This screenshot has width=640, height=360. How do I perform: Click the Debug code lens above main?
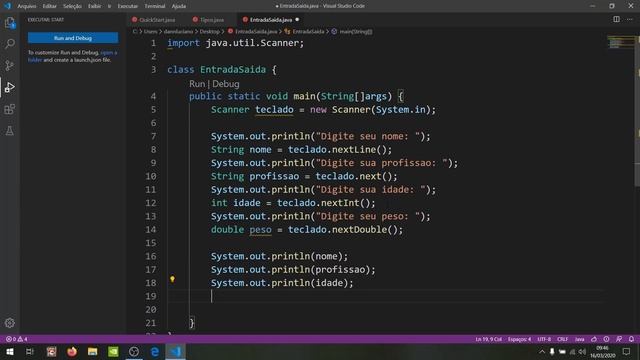click(x=226, y=84)
